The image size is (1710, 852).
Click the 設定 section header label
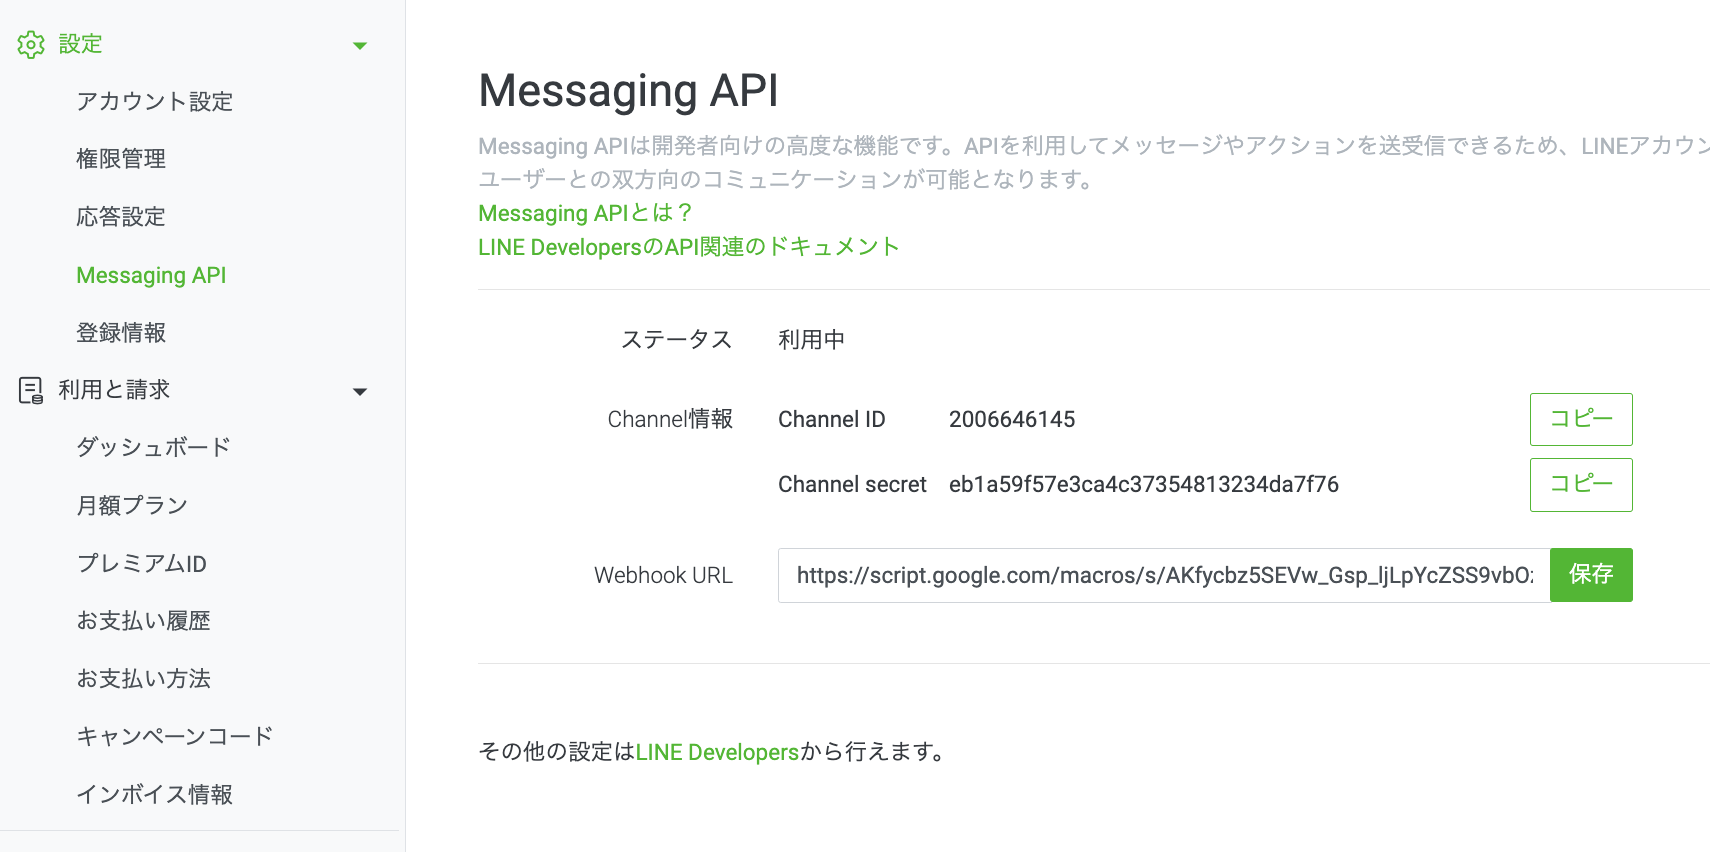tap(80, 44)
